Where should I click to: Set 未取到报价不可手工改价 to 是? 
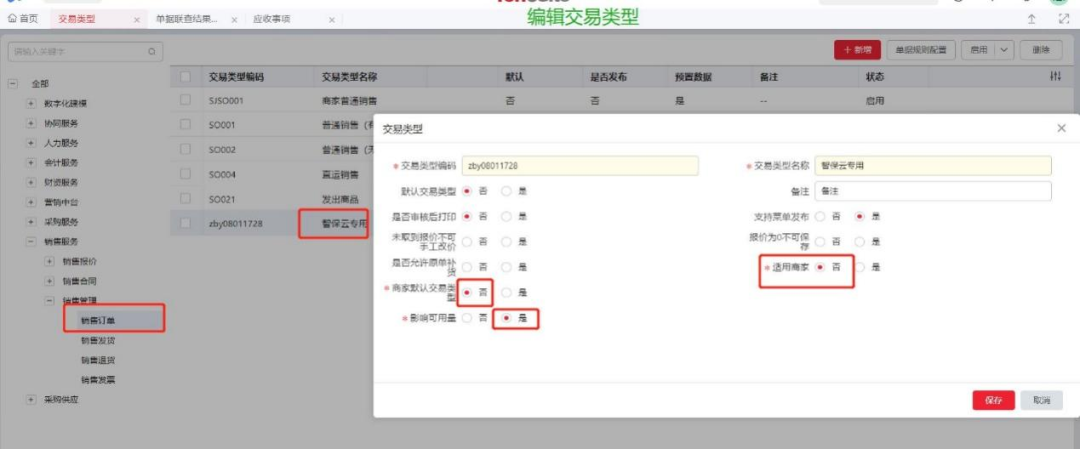[506, 242]
